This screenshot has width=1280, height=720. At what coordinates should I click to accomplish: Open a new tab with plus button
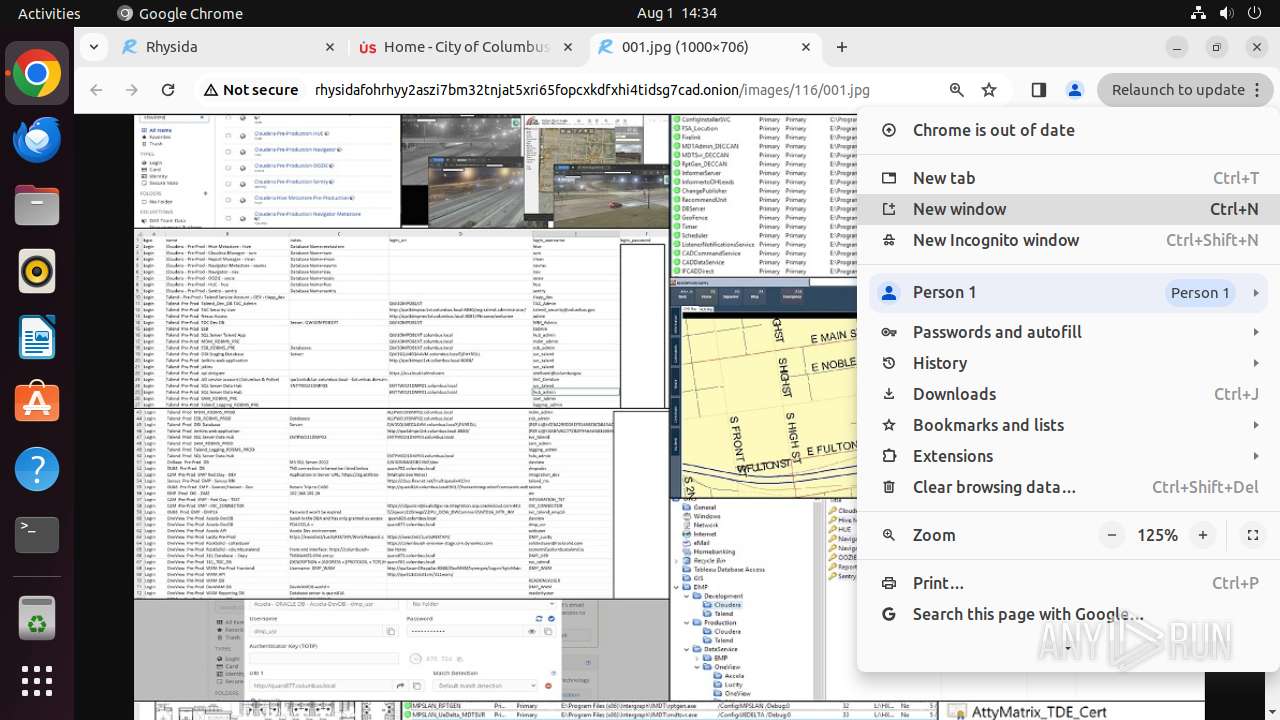pos(842,47)
